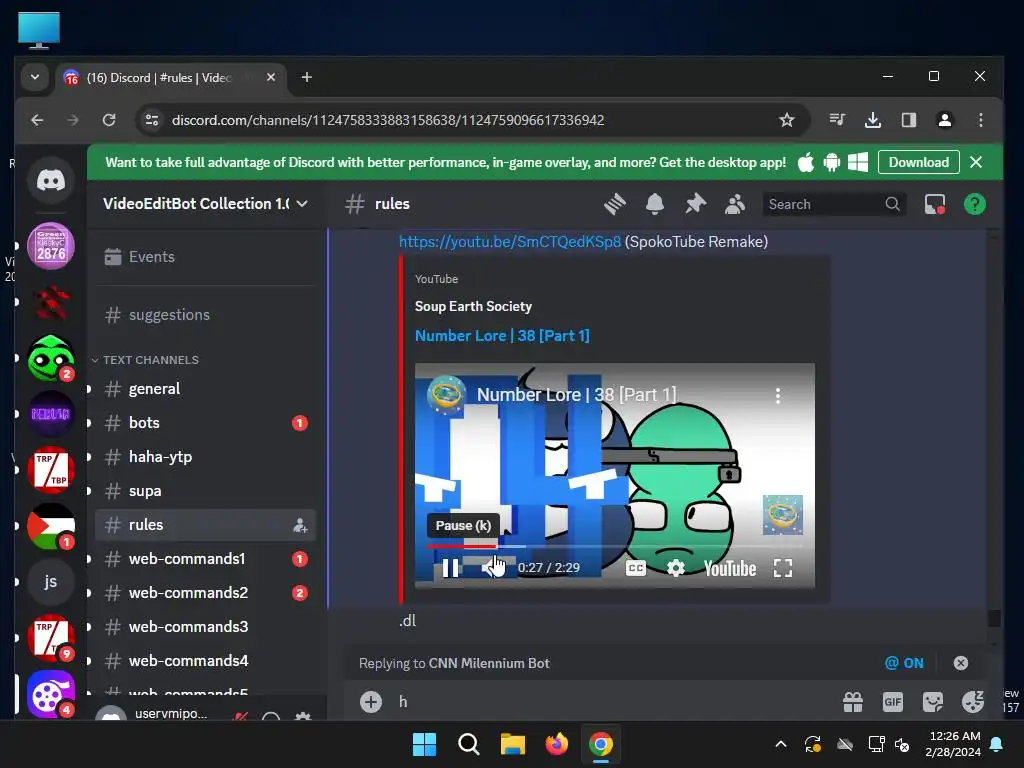
Task: Reload the Discord page
Action: point(109,120)
